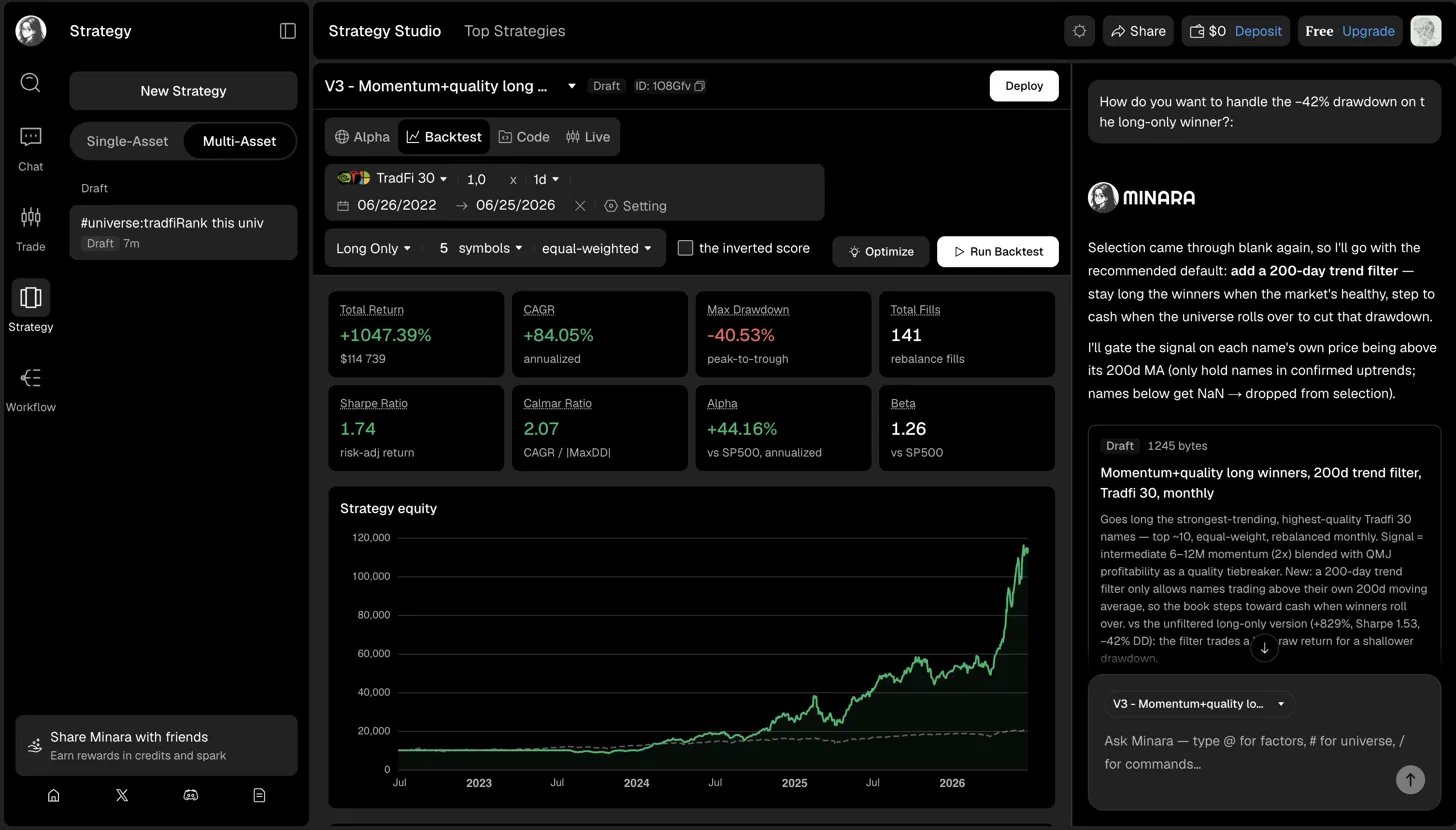The height and width of the screenshot is (830, 1456).
Task: Switch to the Code tab
Action: (x=524, y=137)
